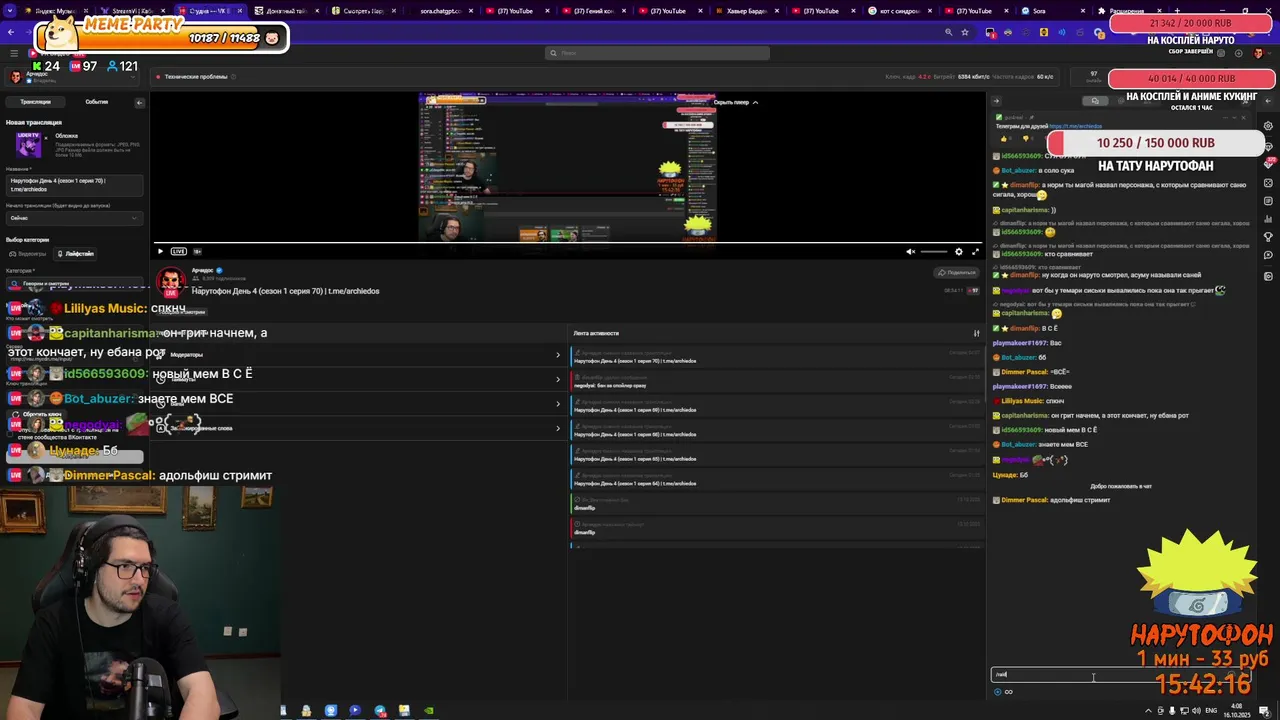Click the page search field
Viewport: 1280px width, 720px height.
[x=657, y=53]
